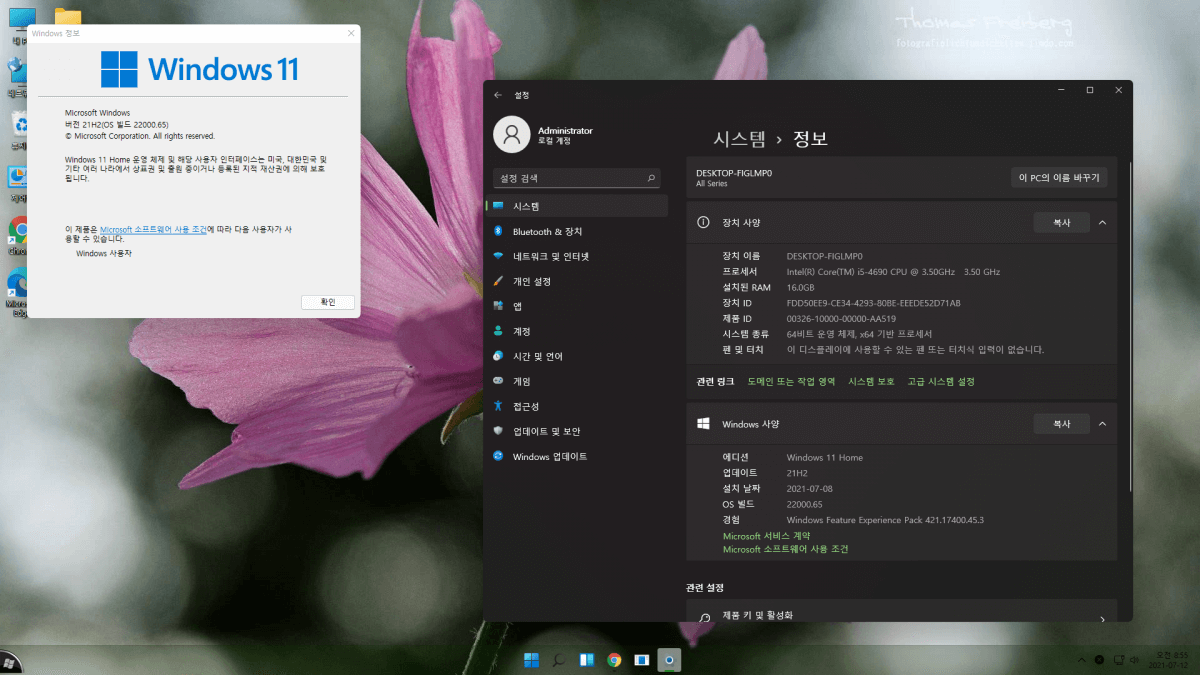This screenshot has height=675, width=1200.
Task: Open Microsoft 서비스 계약 link
Action: [x=766, y=536]
